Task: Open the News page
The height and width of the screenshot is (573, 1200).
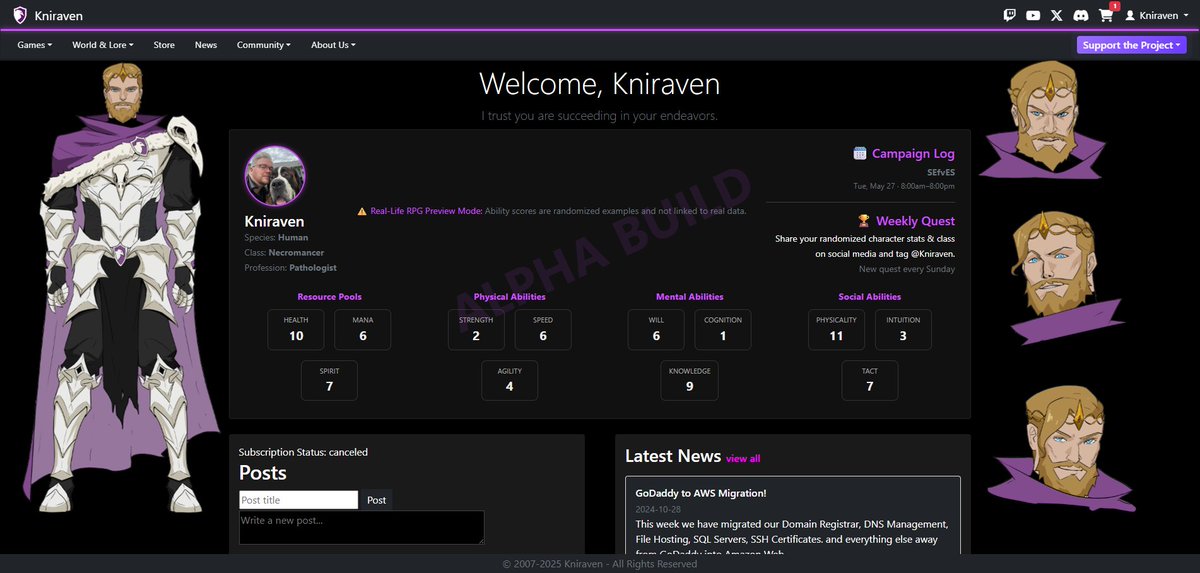Action: 206,45
